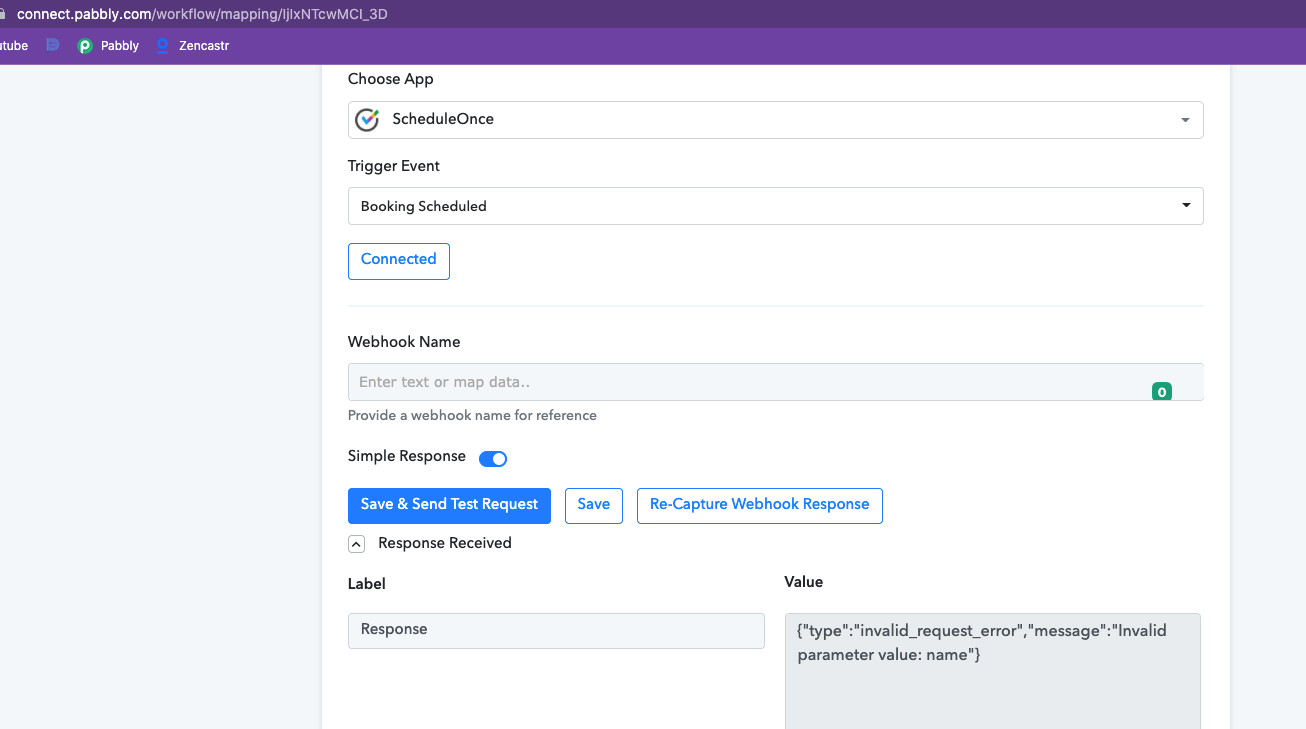Click the Response label field
Image resolution: width=1306 pixels, height=729 pixels.
coord(556,630)
